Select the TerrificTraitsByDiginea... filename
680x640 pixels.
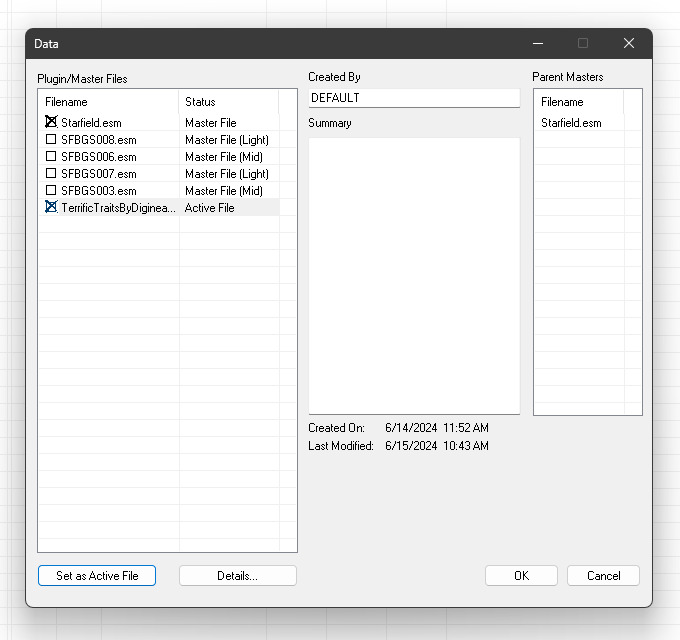pyautogui.click(x=118, y=208)
